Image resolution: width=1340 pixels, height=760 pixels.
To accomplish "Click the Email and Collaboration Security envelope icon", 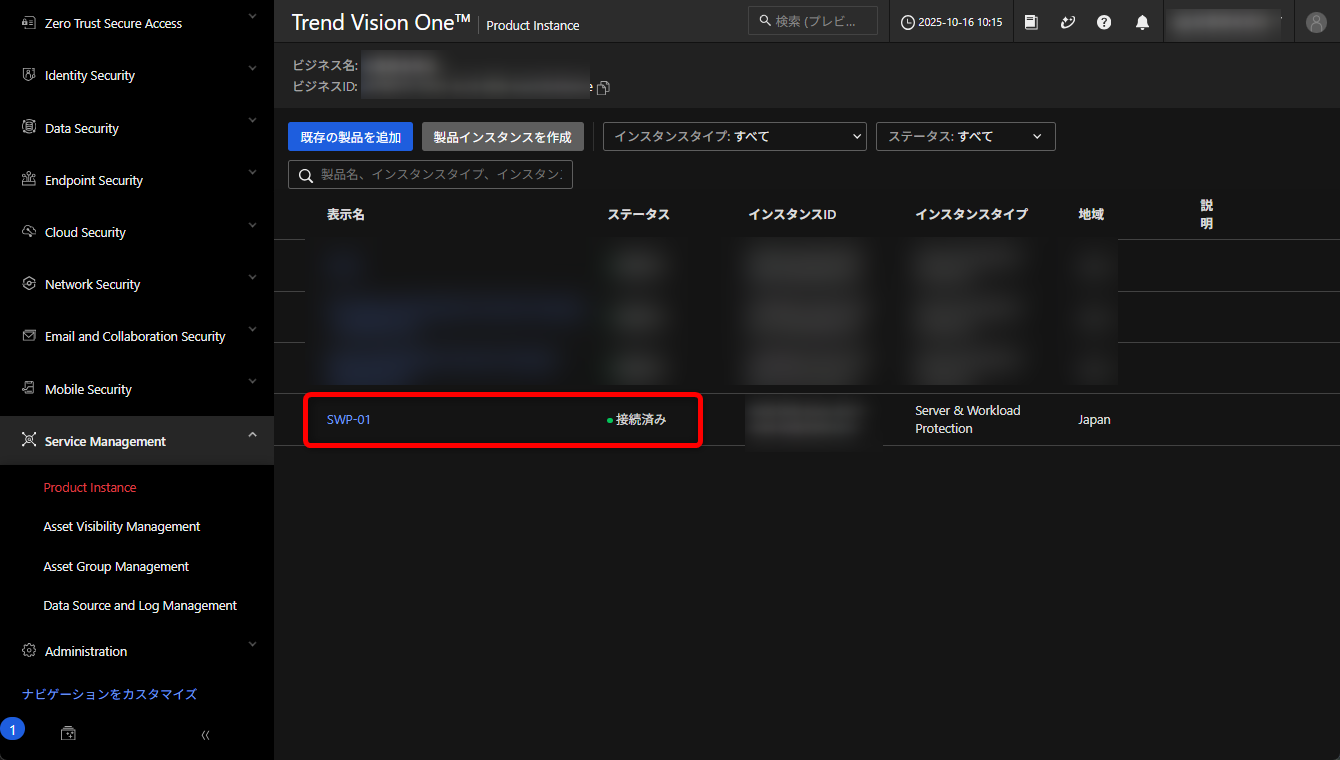I will point(29,336).
